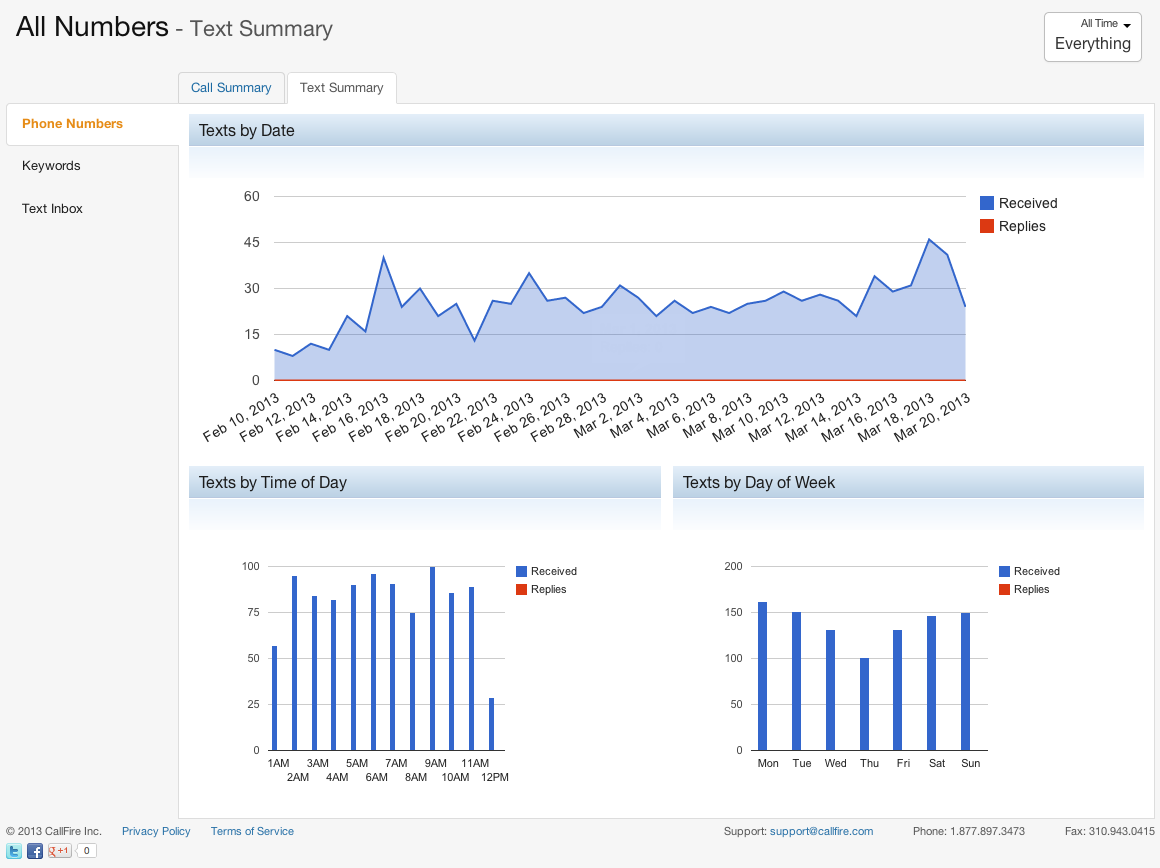Click Received swatch in Time of Day legend
The height and width of the screenshot is (868, 1160).
[521, 571]
